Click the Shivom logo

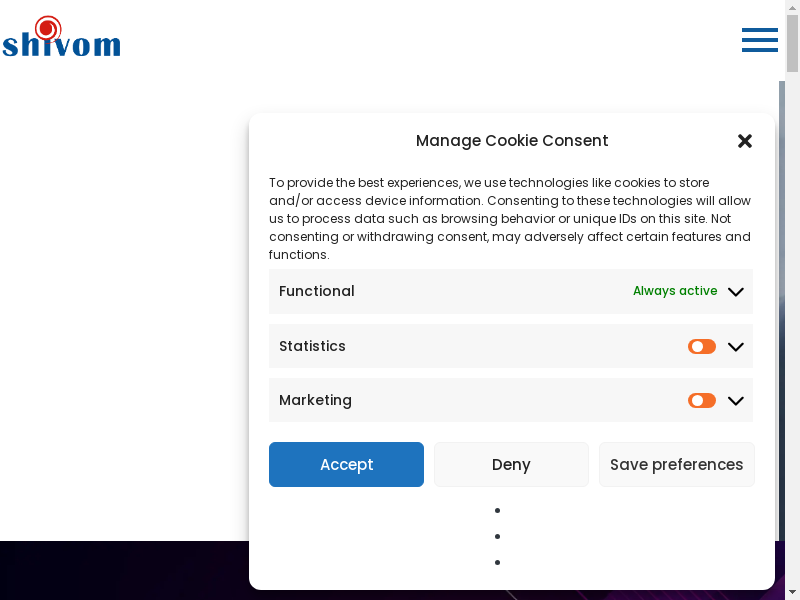tap(61, 38)
